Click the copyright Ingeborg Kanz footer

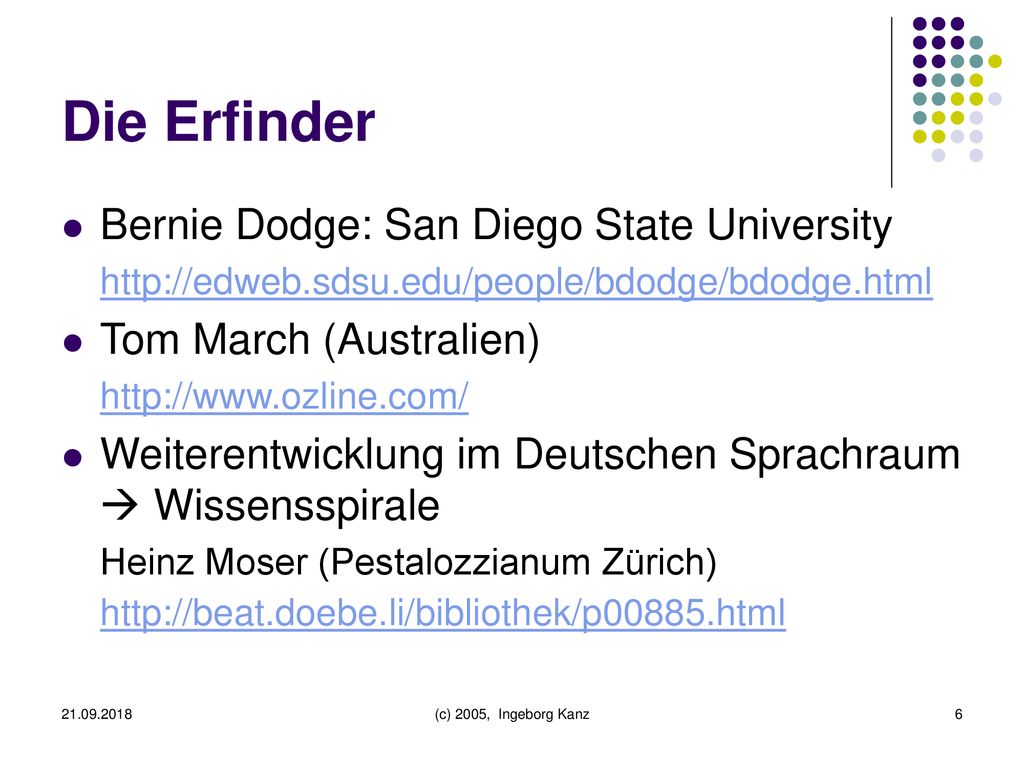pos(511,714)
